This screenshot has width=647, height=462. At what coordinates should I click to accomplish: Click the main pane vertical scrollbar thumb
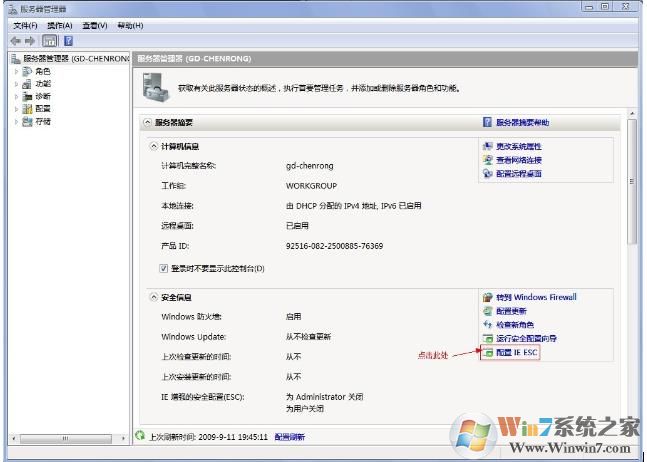(x=632, y=182)
